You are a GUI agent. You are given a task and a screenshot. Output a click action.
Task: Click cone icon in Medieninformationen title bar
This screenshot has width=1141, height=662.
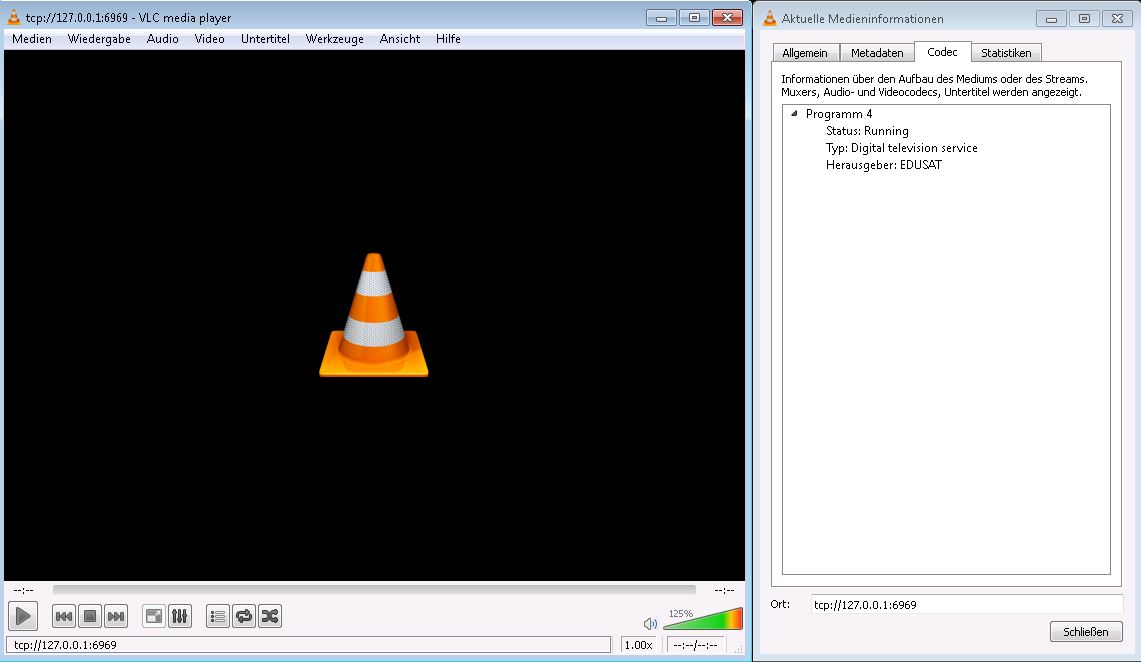pos(770,18)
